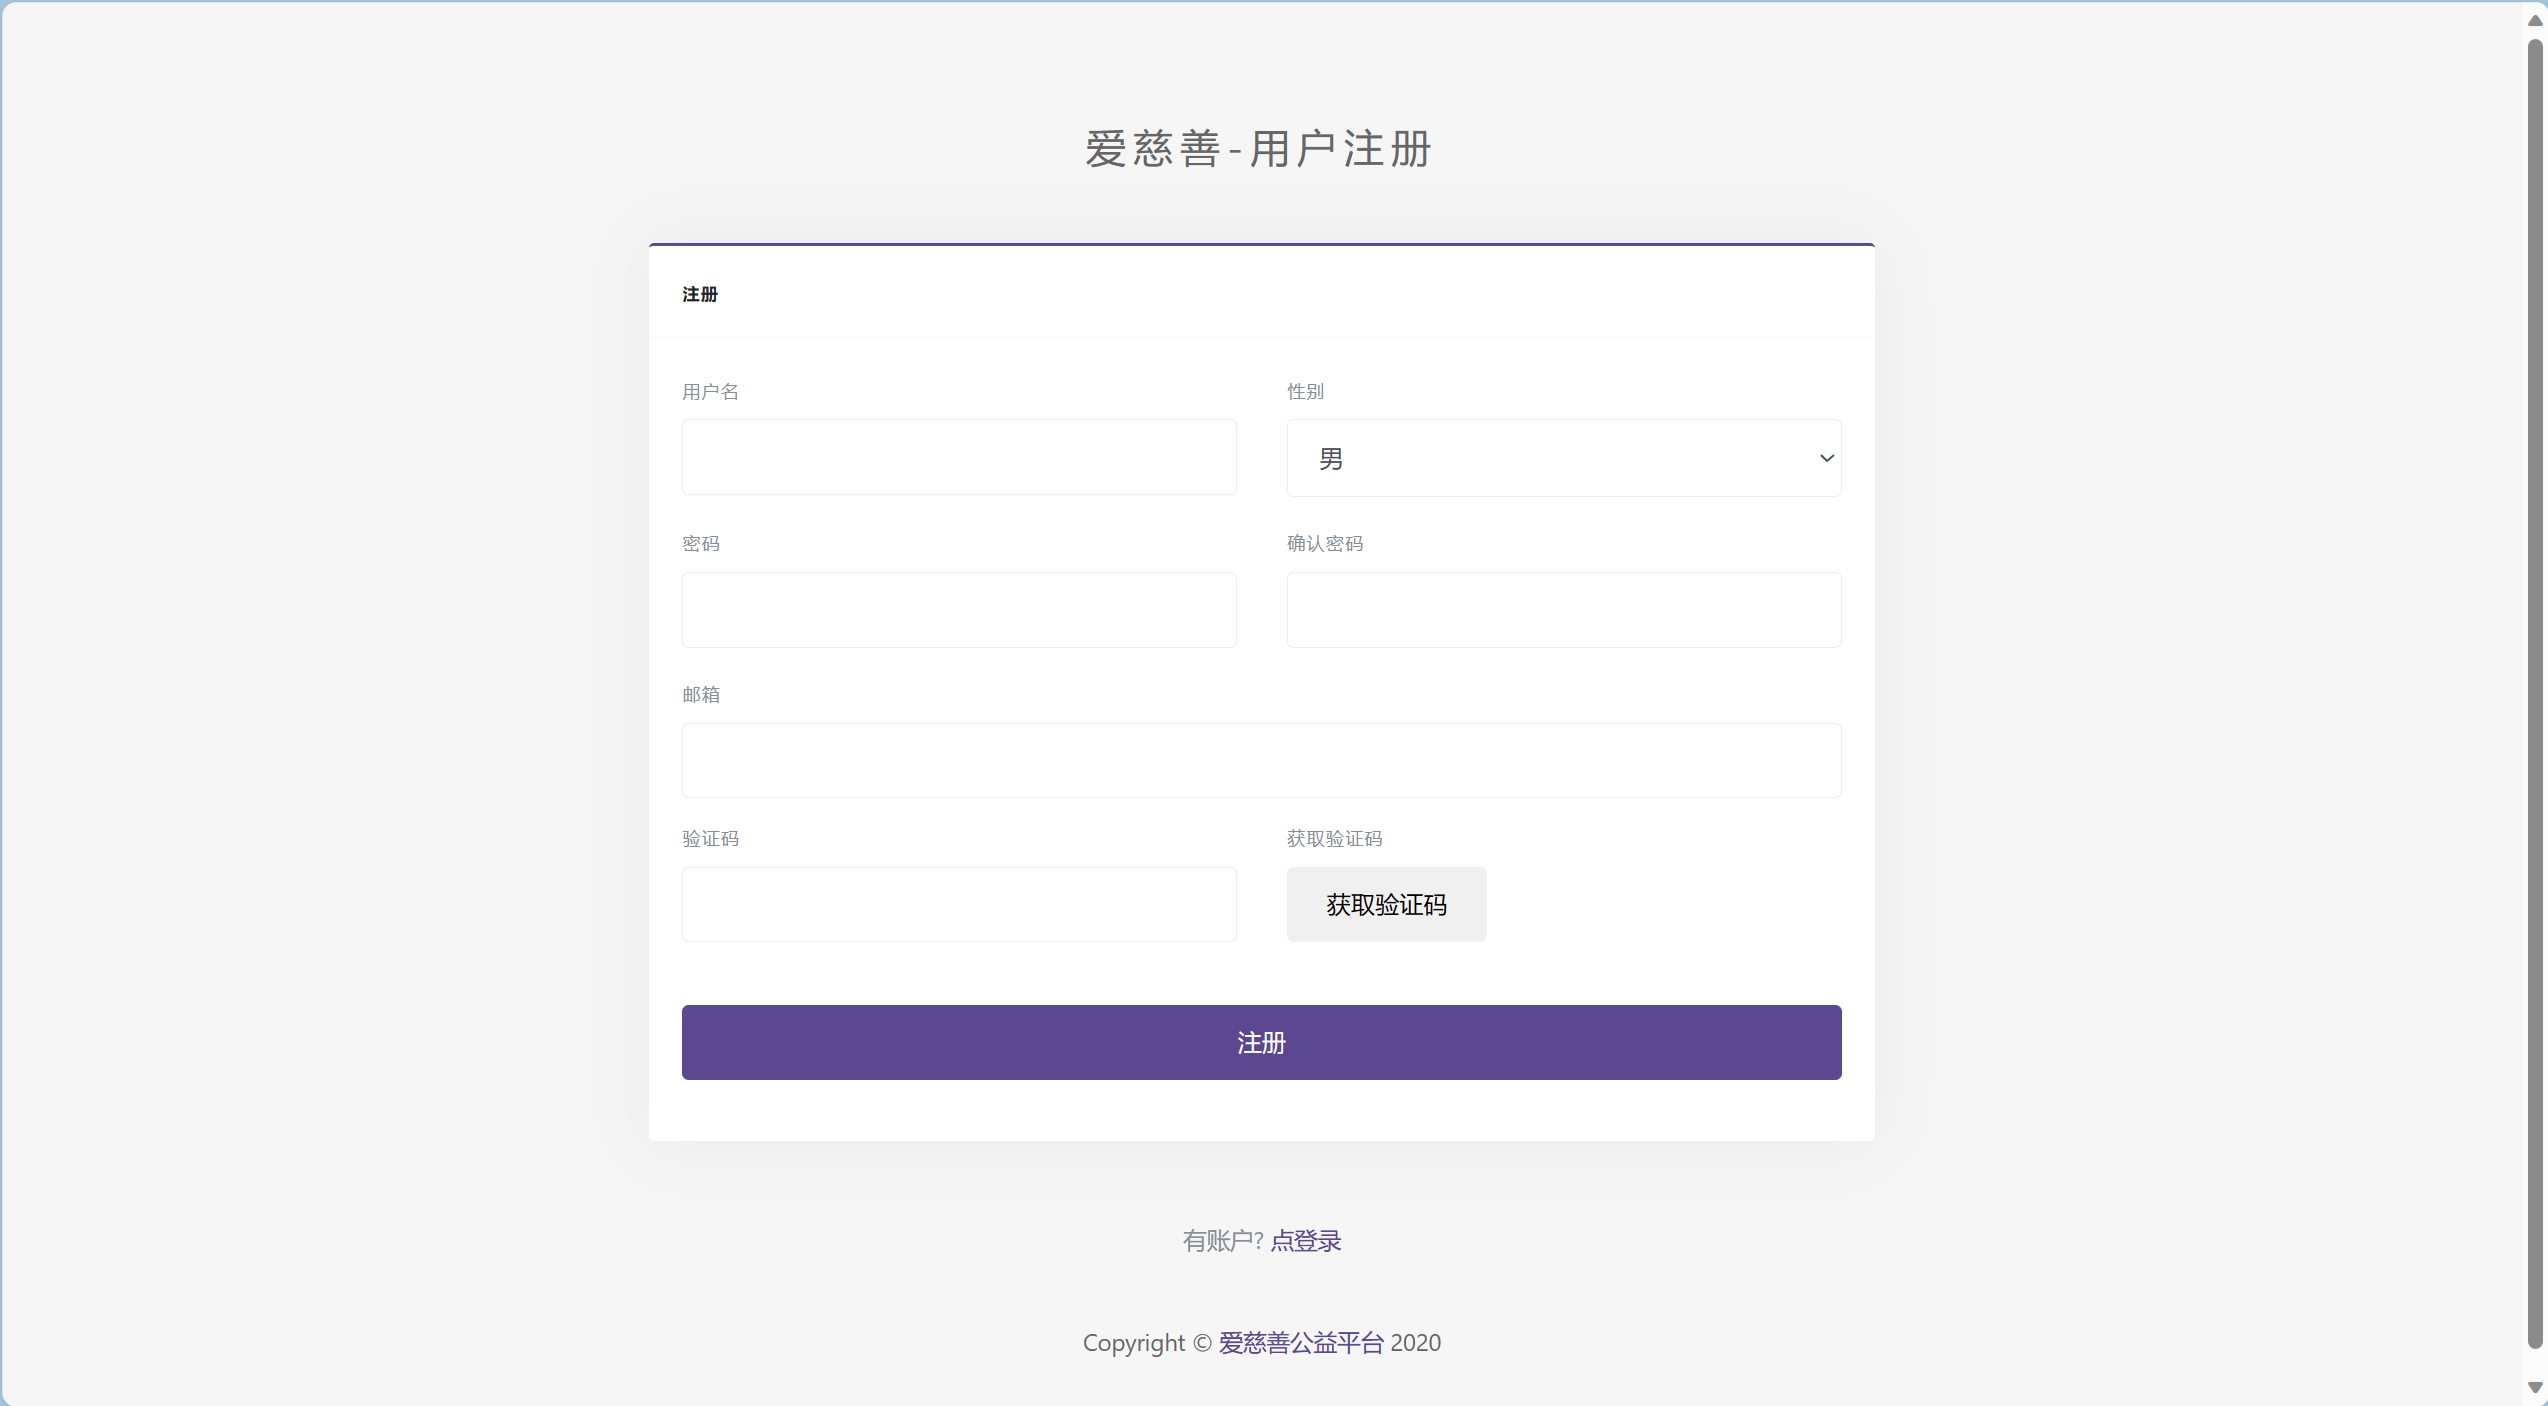Screen dimensions: 2548x1406
Task: Open the 性别 gender dropdown
Action: coord(1563,458)
